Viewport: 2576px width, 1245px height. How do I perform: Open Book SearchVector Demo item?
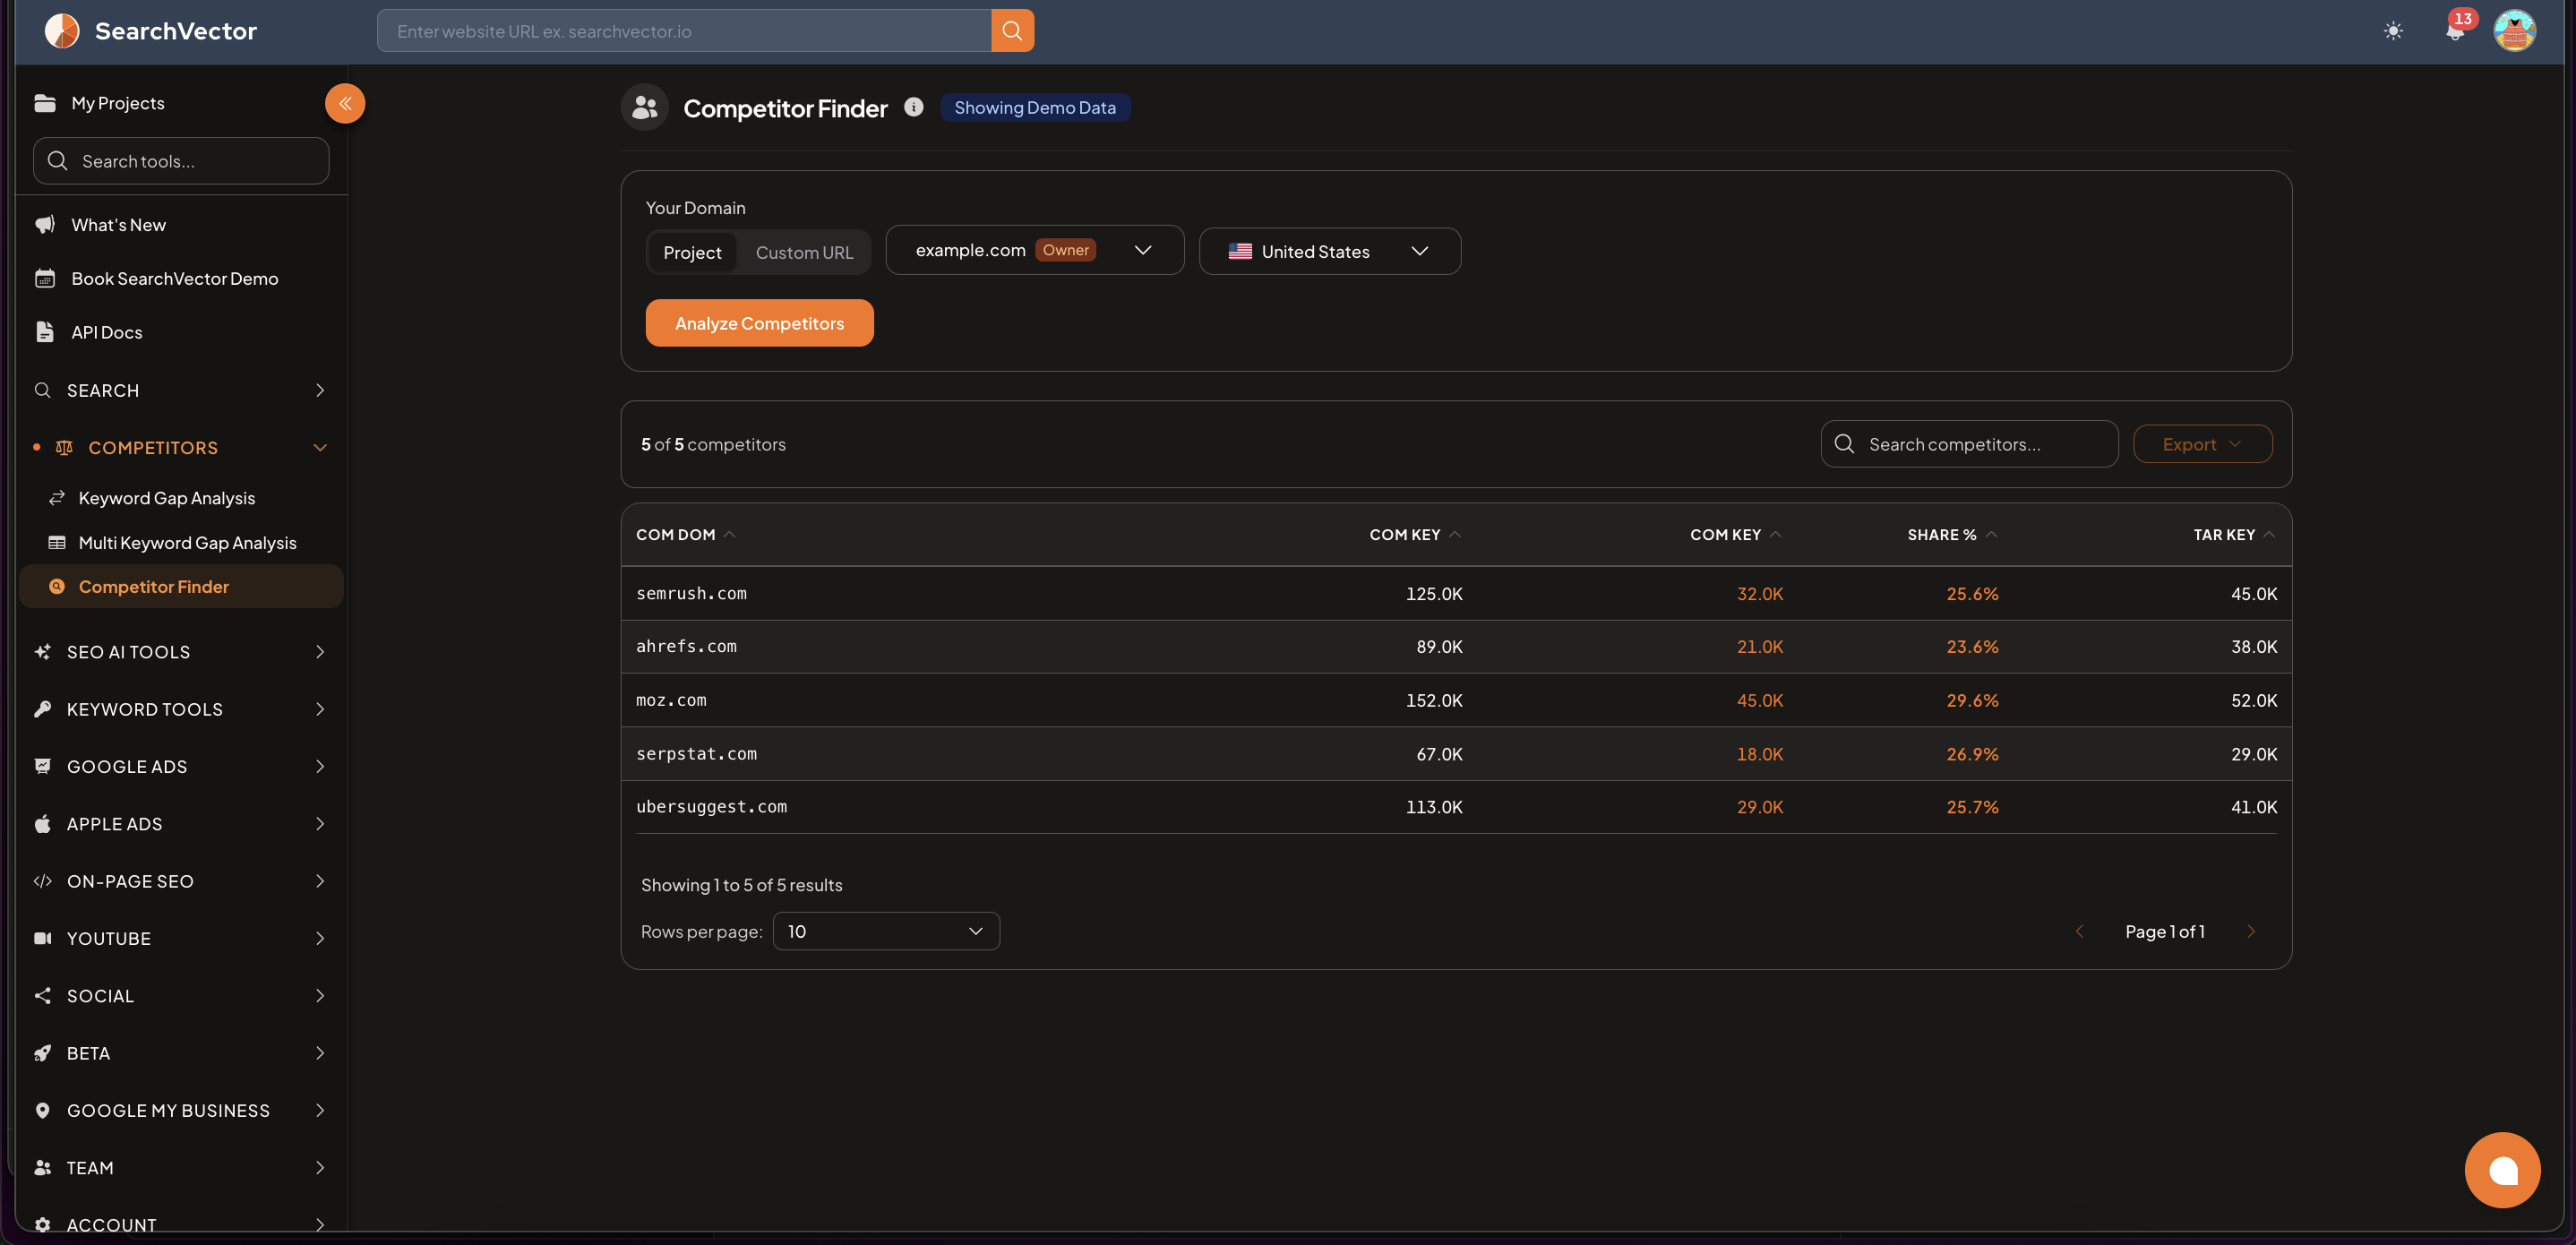174,278
